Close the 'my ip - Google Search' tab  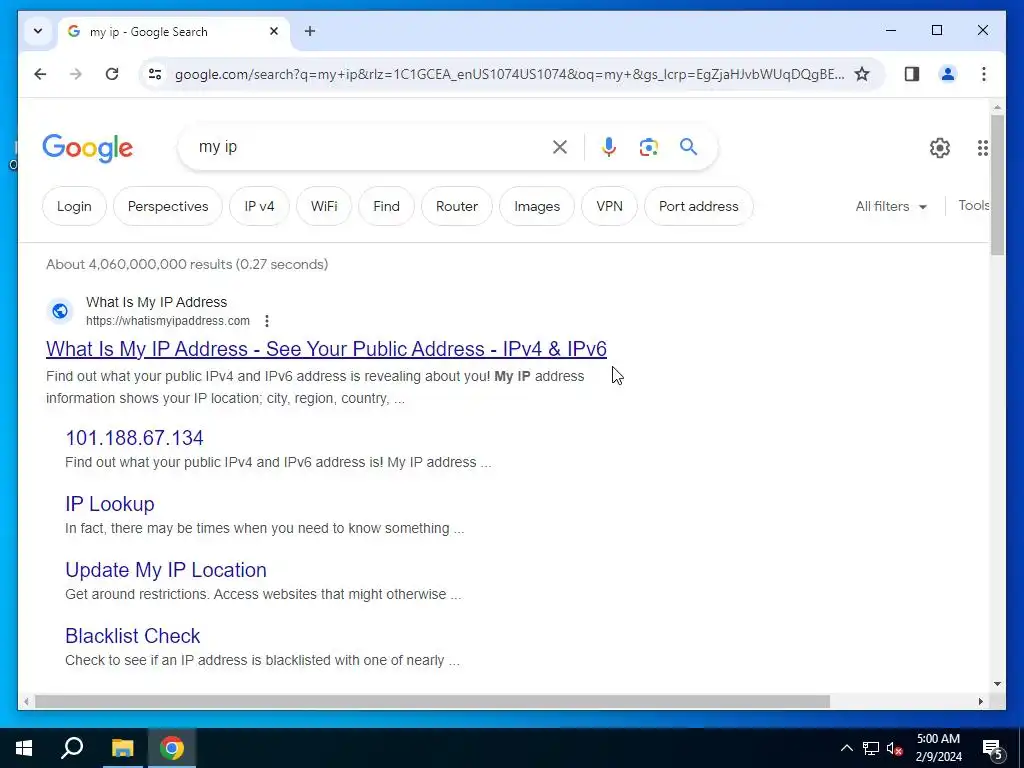click(x=274, y=31)
